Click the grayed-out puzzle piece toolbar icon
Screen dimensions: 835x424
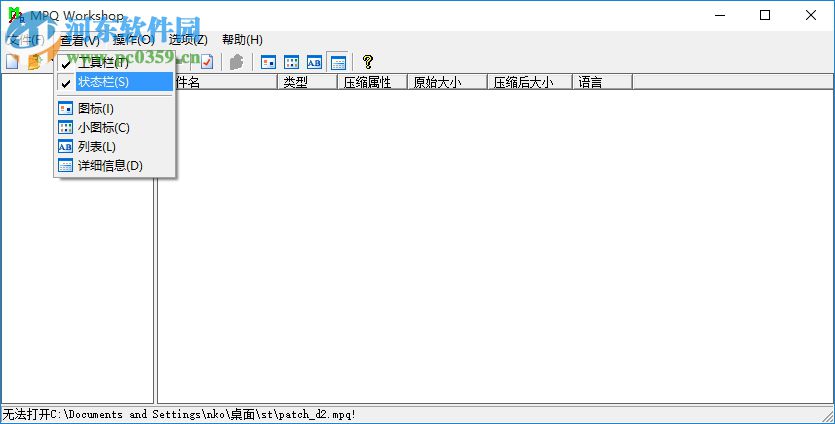pos(236,62)
